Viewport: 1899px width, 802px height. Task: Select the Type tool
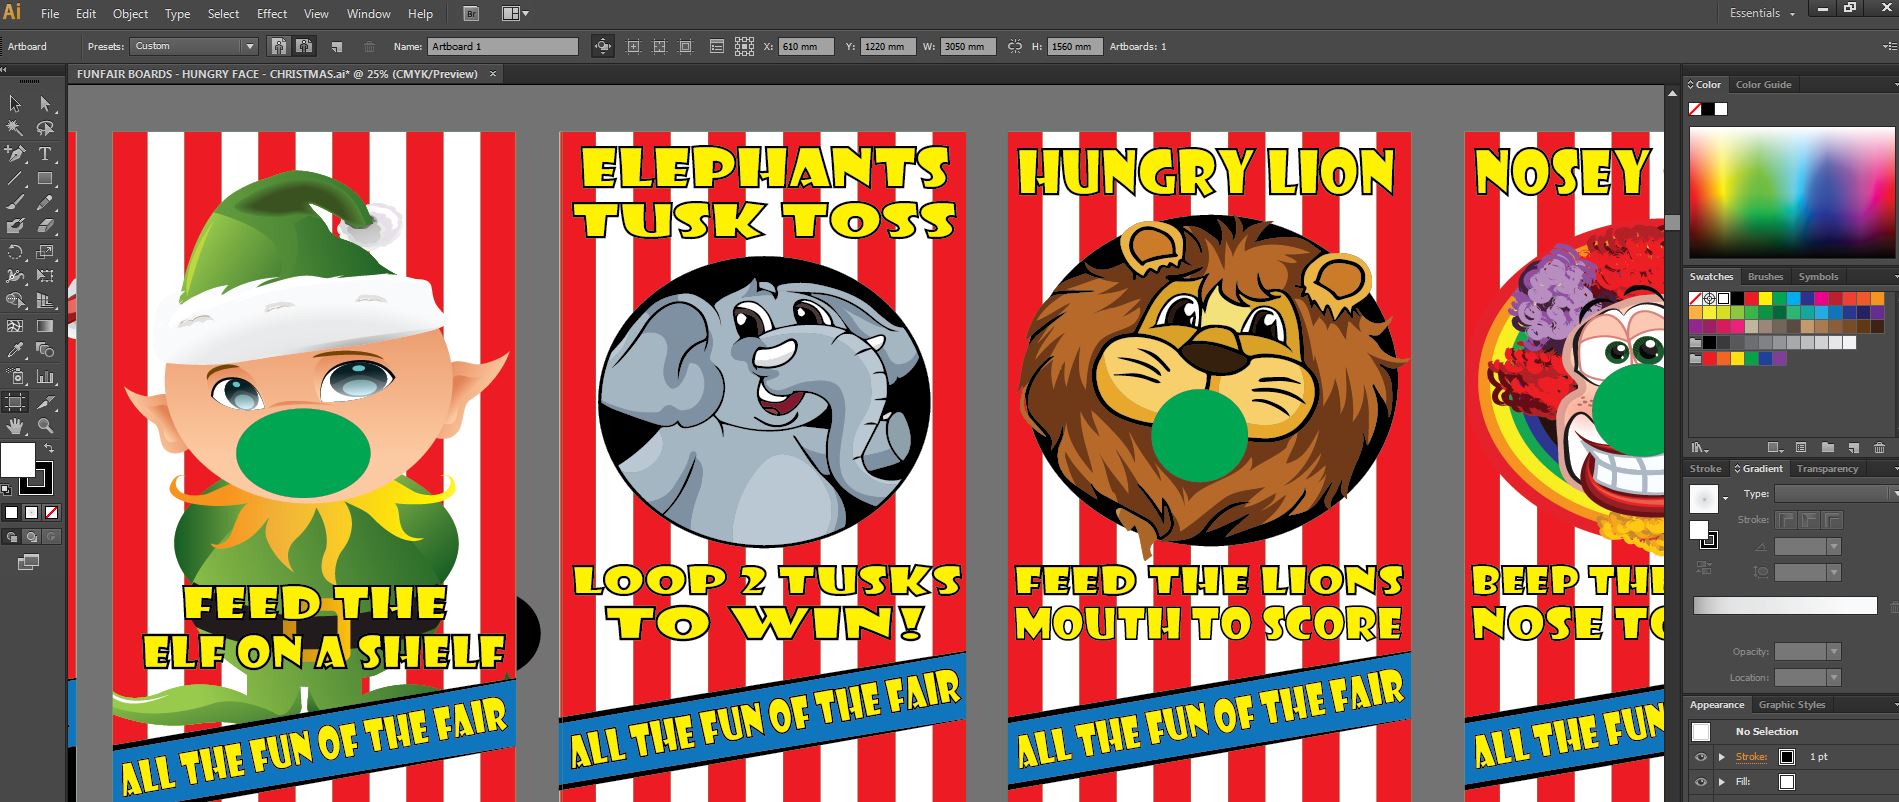tap(45, 153)
